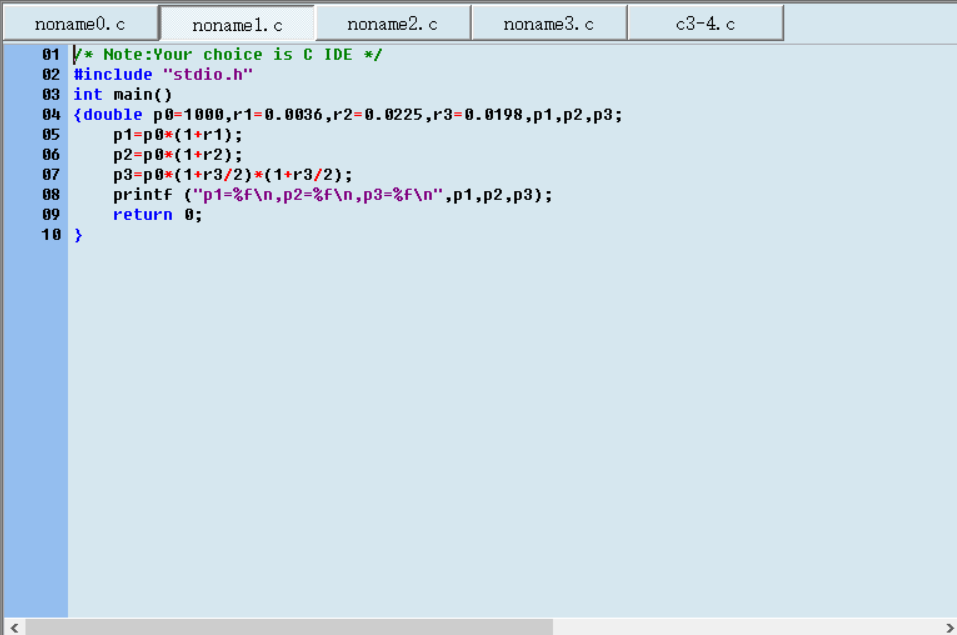The height and width of the screenshot is (635, 957).
Task: Go to the noname3.c tab
Action: 549,24
